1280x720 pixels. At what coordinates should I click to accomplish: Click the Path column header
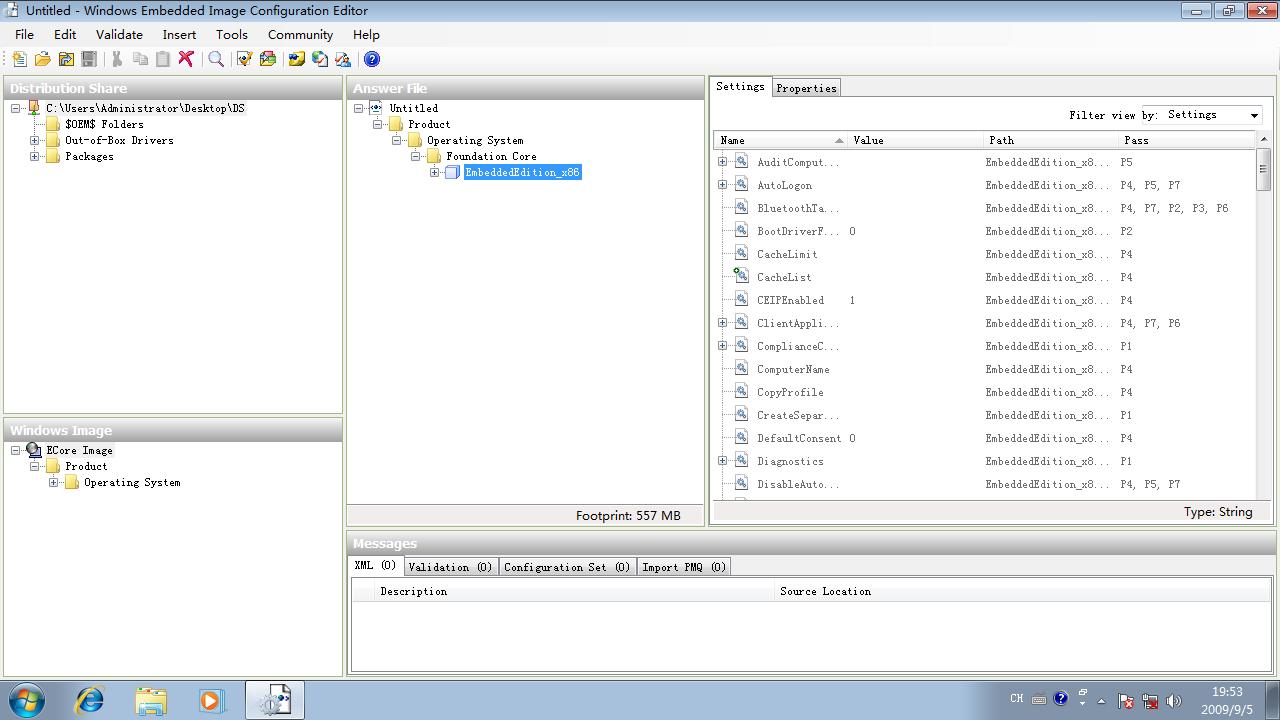click(x=1052, y=140)
